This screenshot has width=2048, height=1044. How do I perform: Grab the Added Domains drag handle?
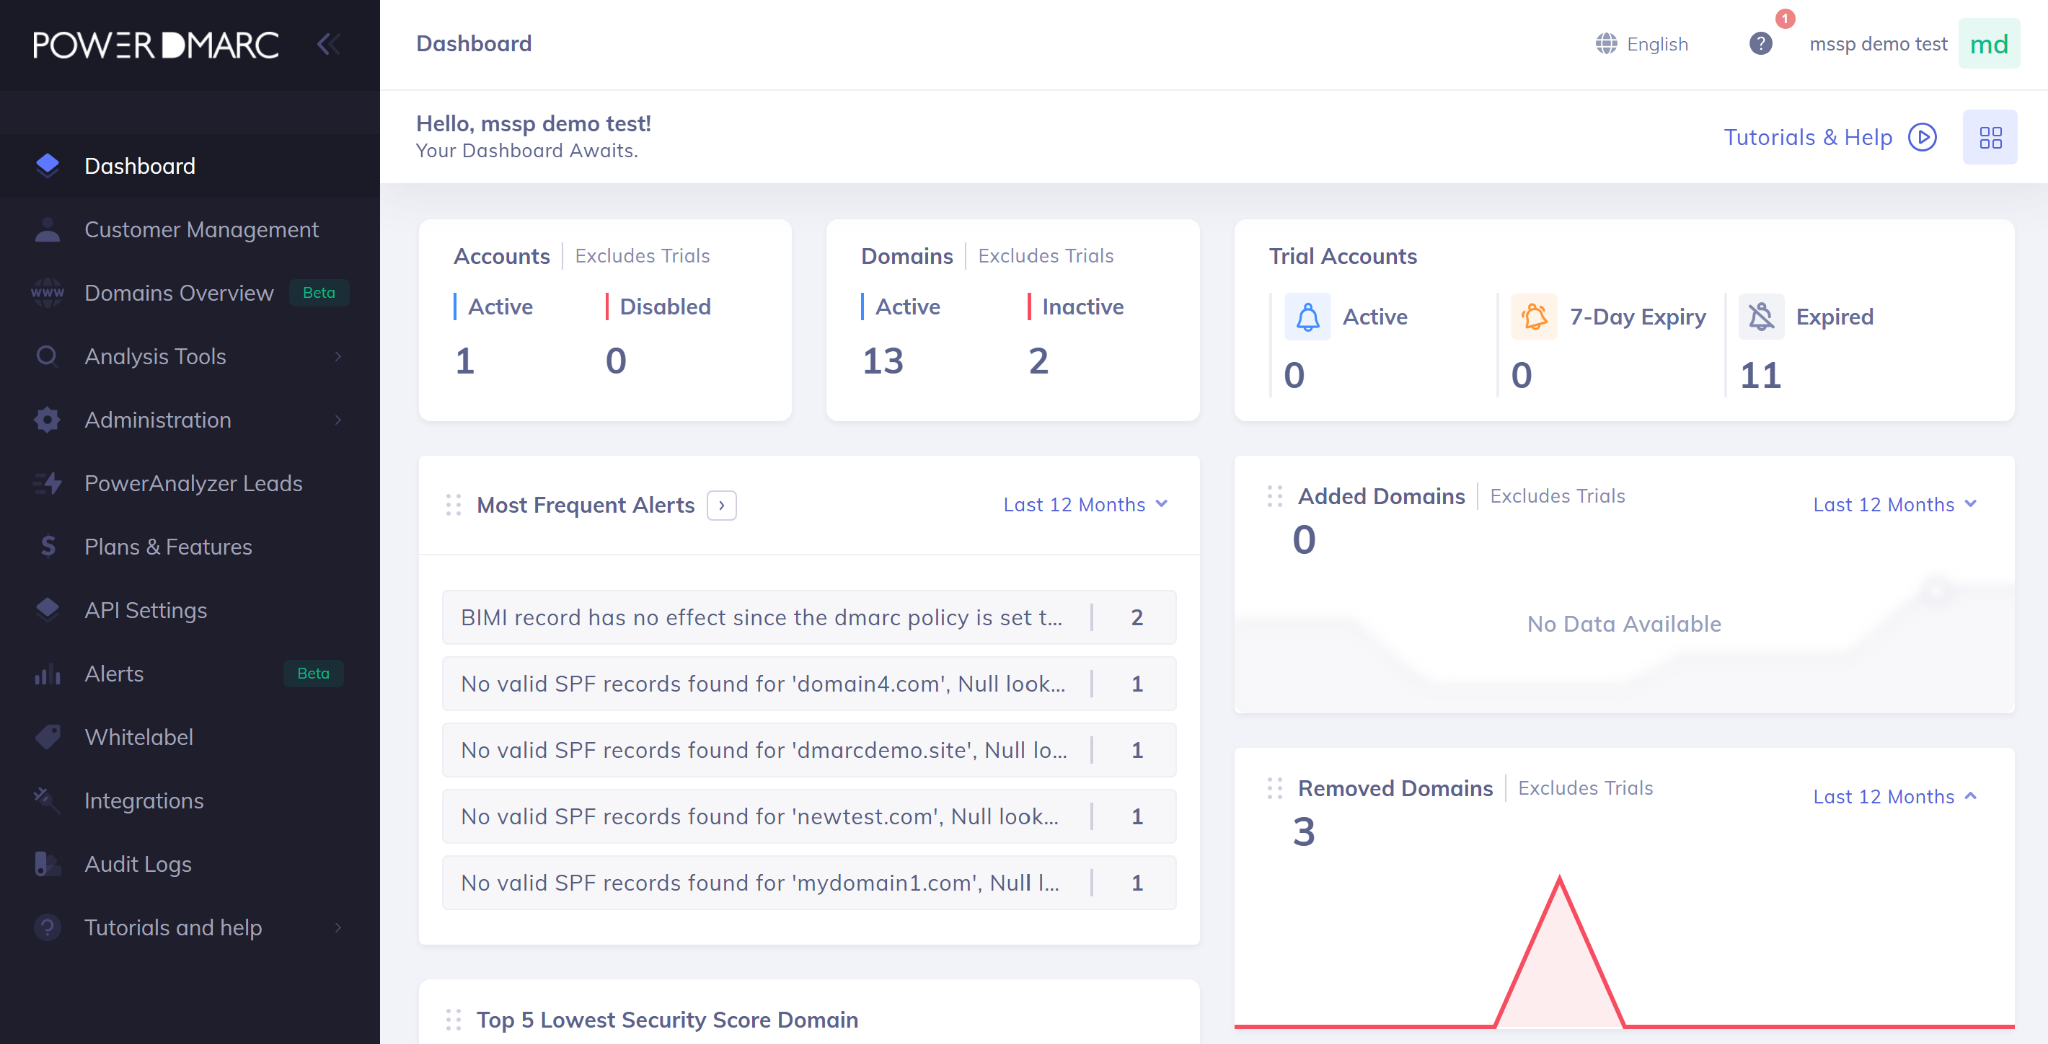[x=1274, y=496]
